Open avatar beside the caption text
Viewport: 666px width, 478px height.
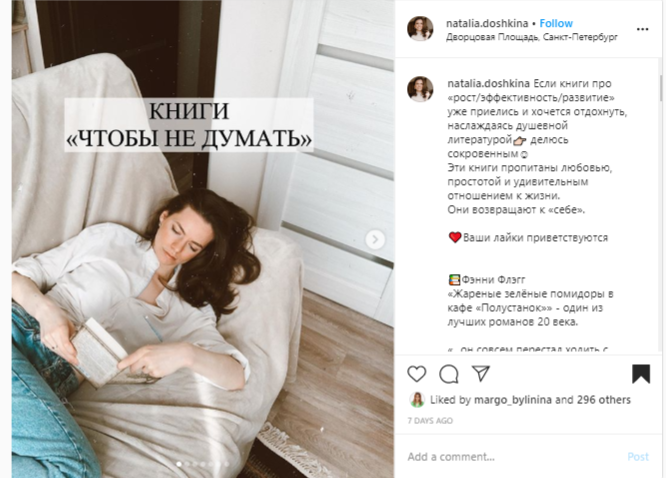coord(420,89)
